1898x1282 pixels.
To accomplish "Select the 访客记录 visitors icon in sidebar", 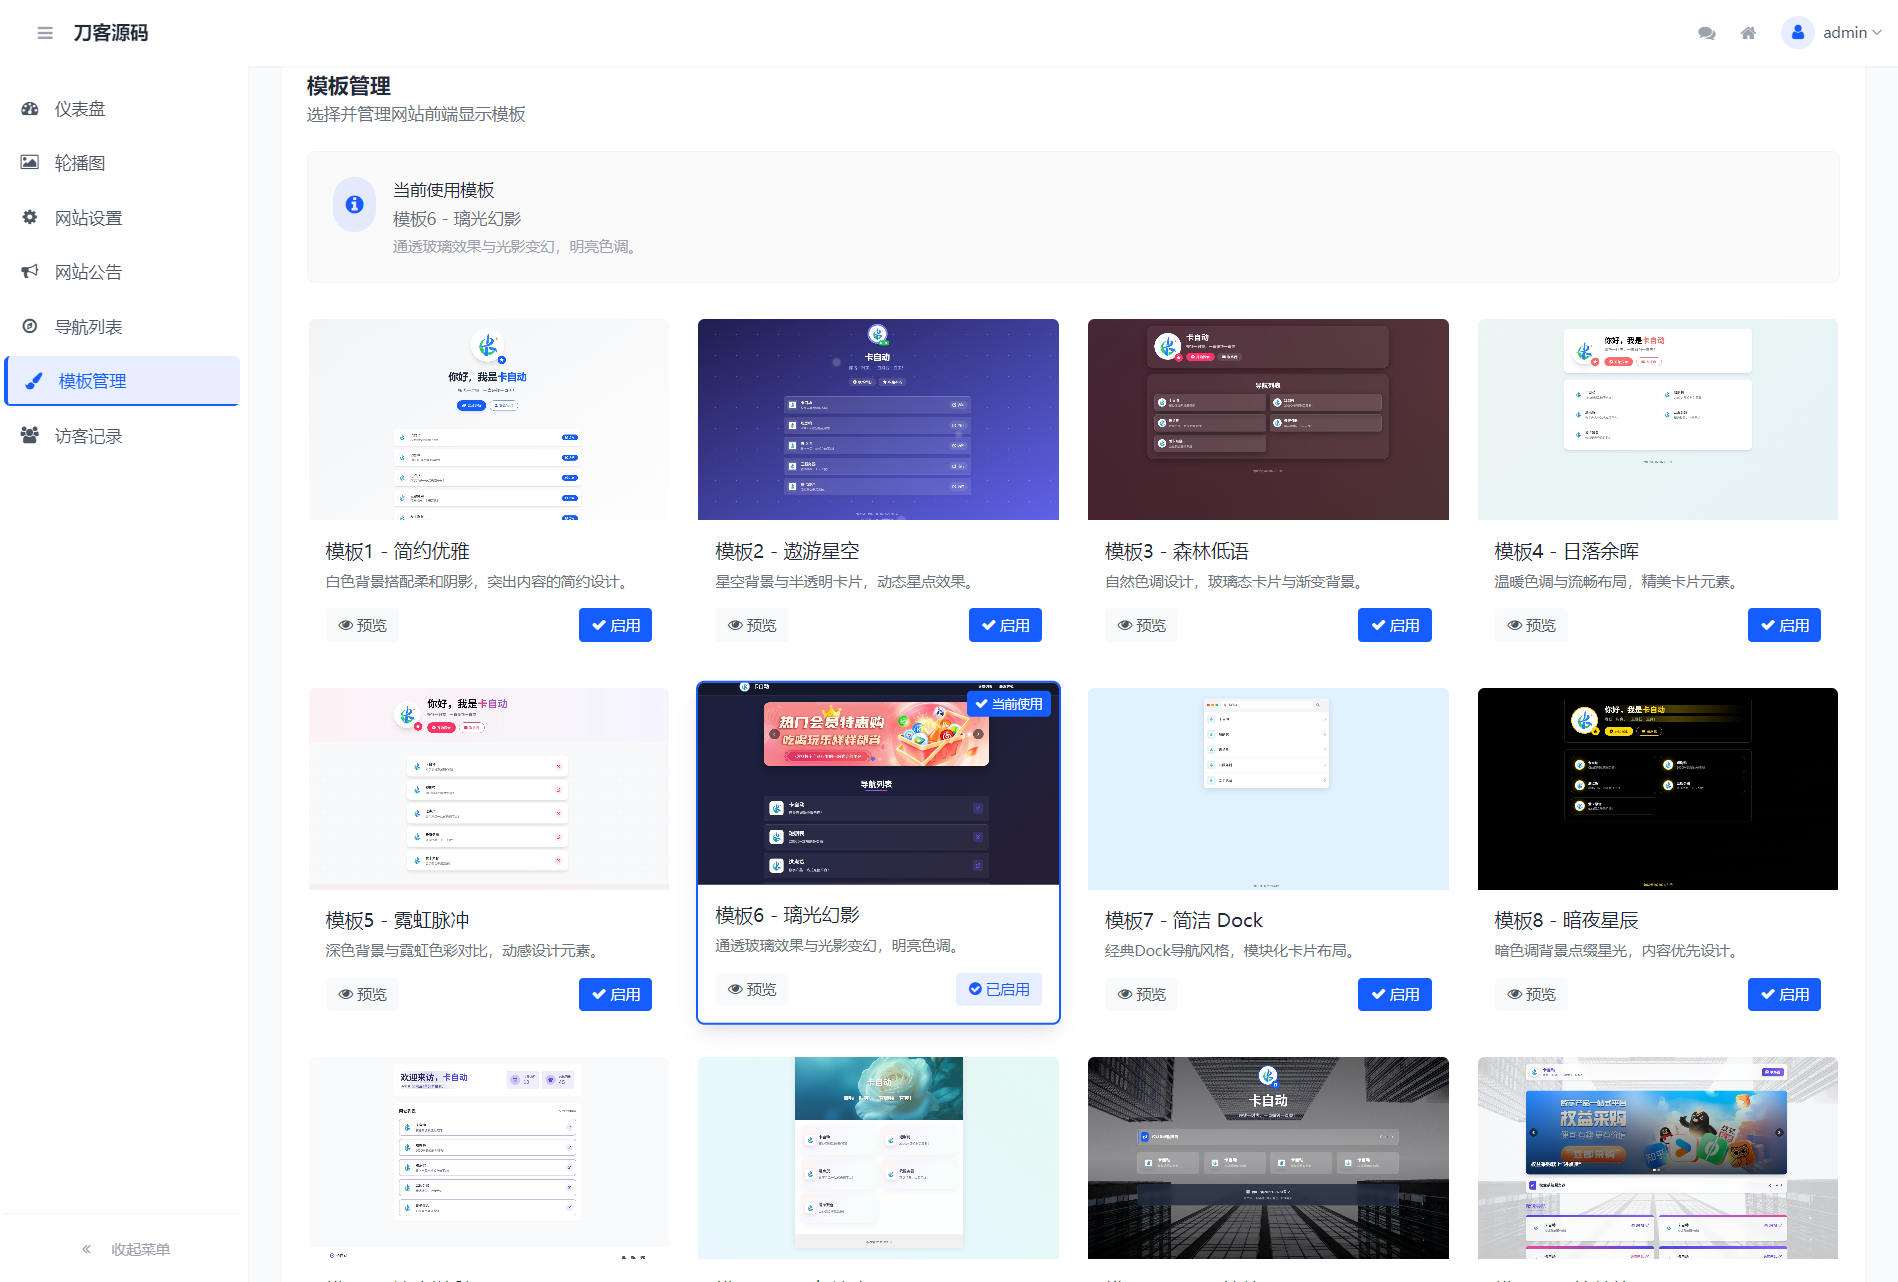I will coord(29,435).
